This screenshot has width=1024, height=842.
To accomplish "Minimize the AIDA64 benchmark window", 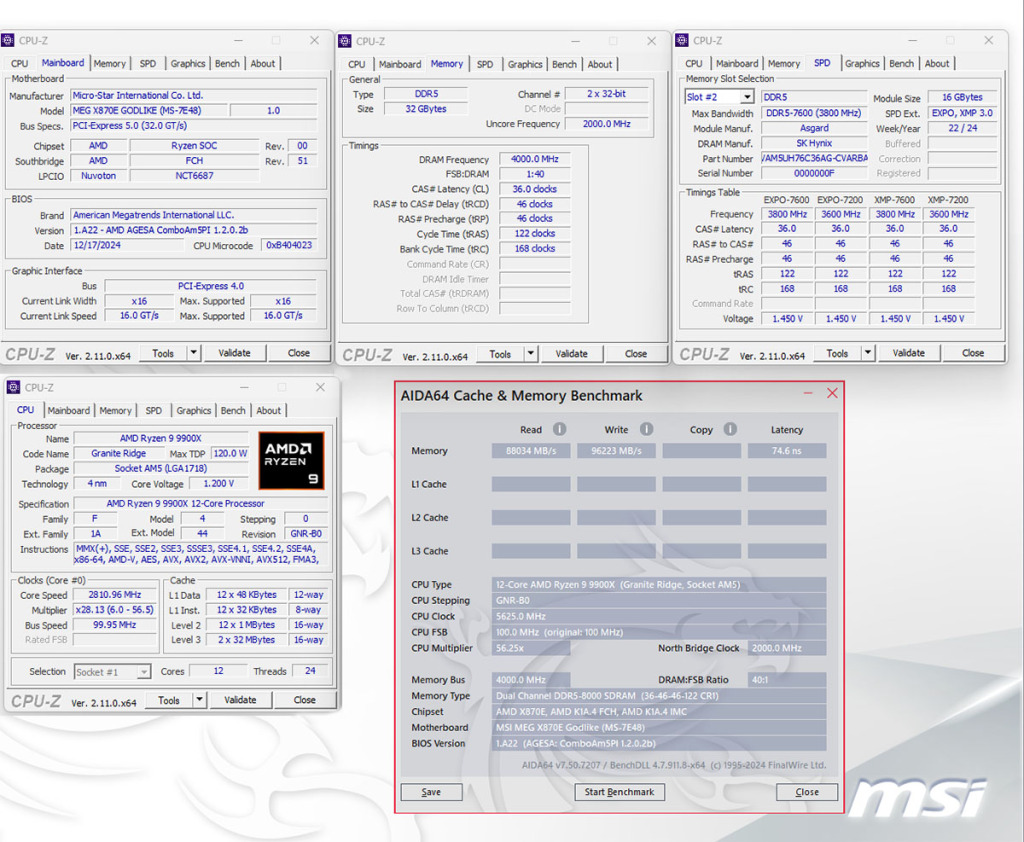I will point(808,393).
